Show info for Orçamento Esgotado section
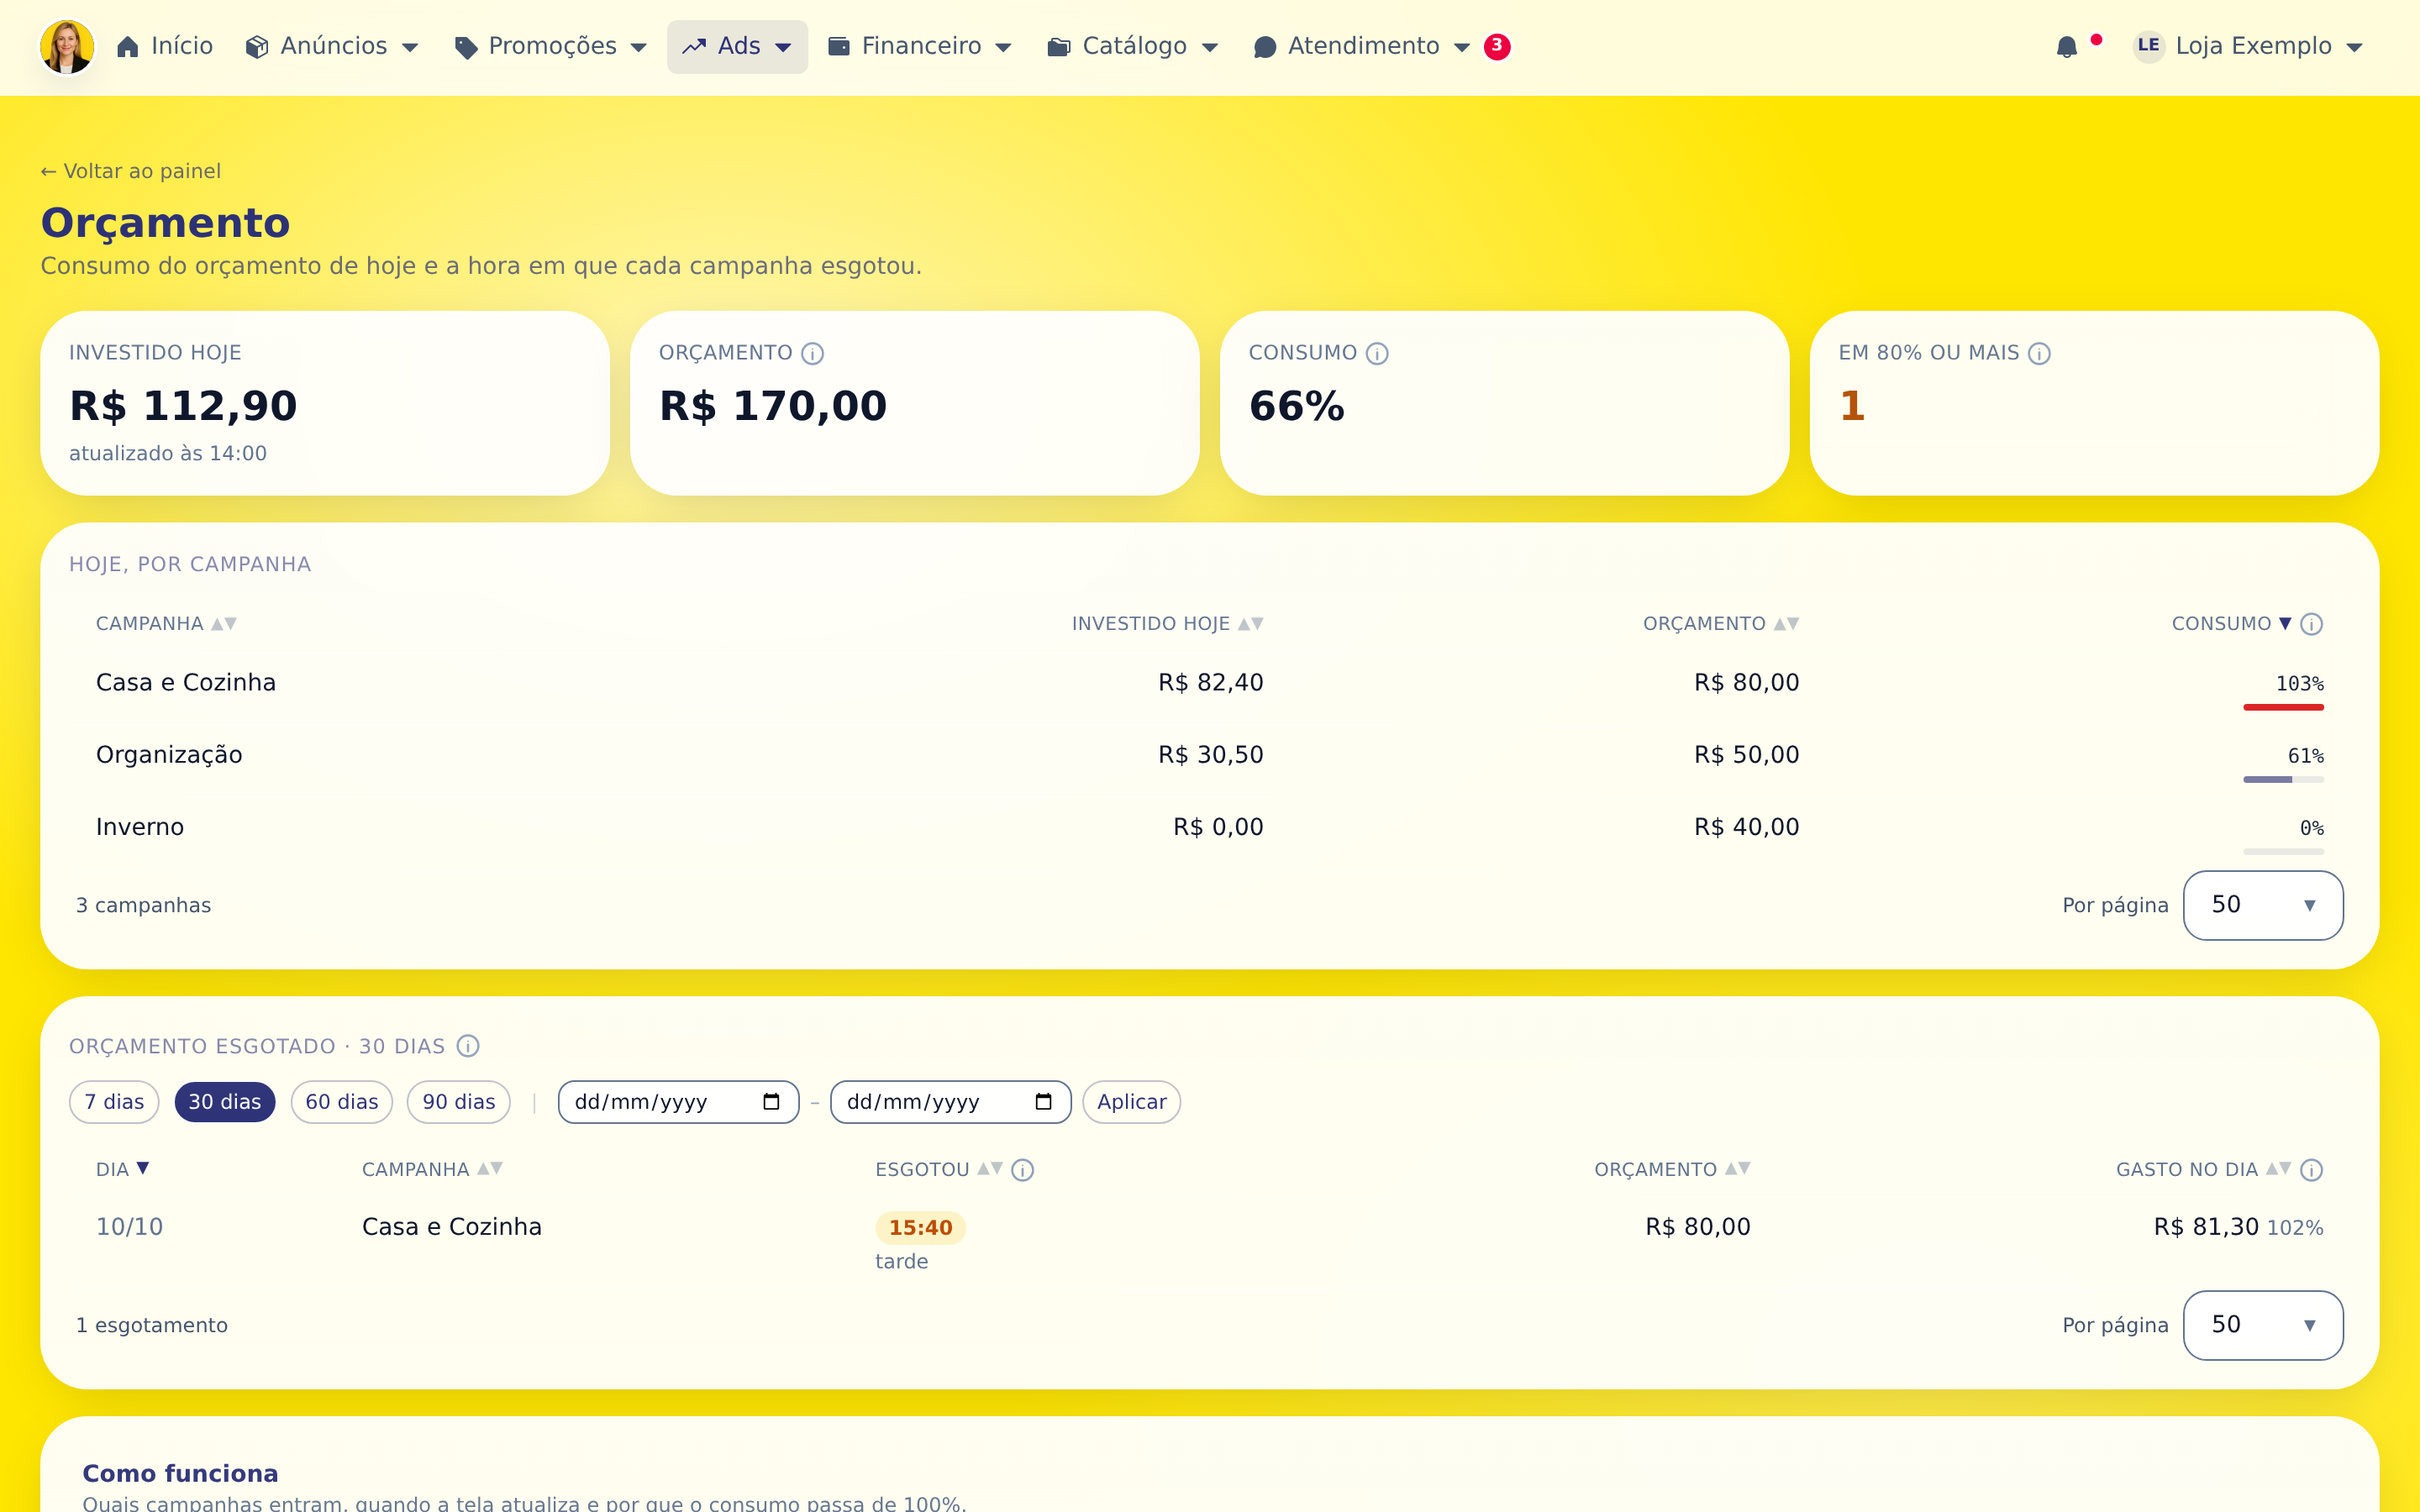Screen dimensions: 2420x1512 (x=468, y=1046)
